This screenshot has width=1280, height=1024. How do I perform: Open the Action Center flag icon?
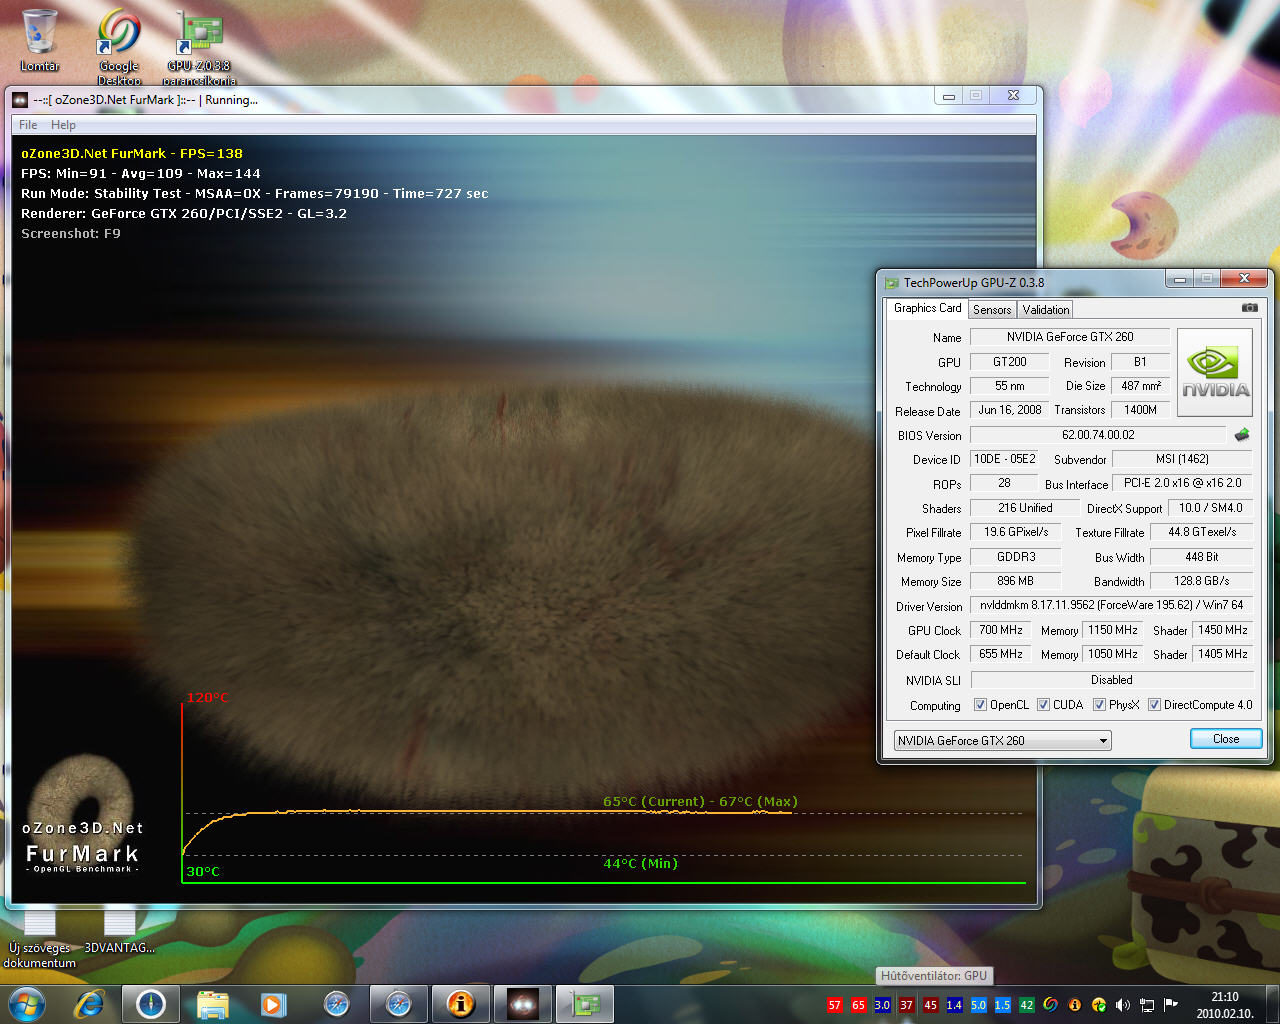(x=1171, y=1004)
